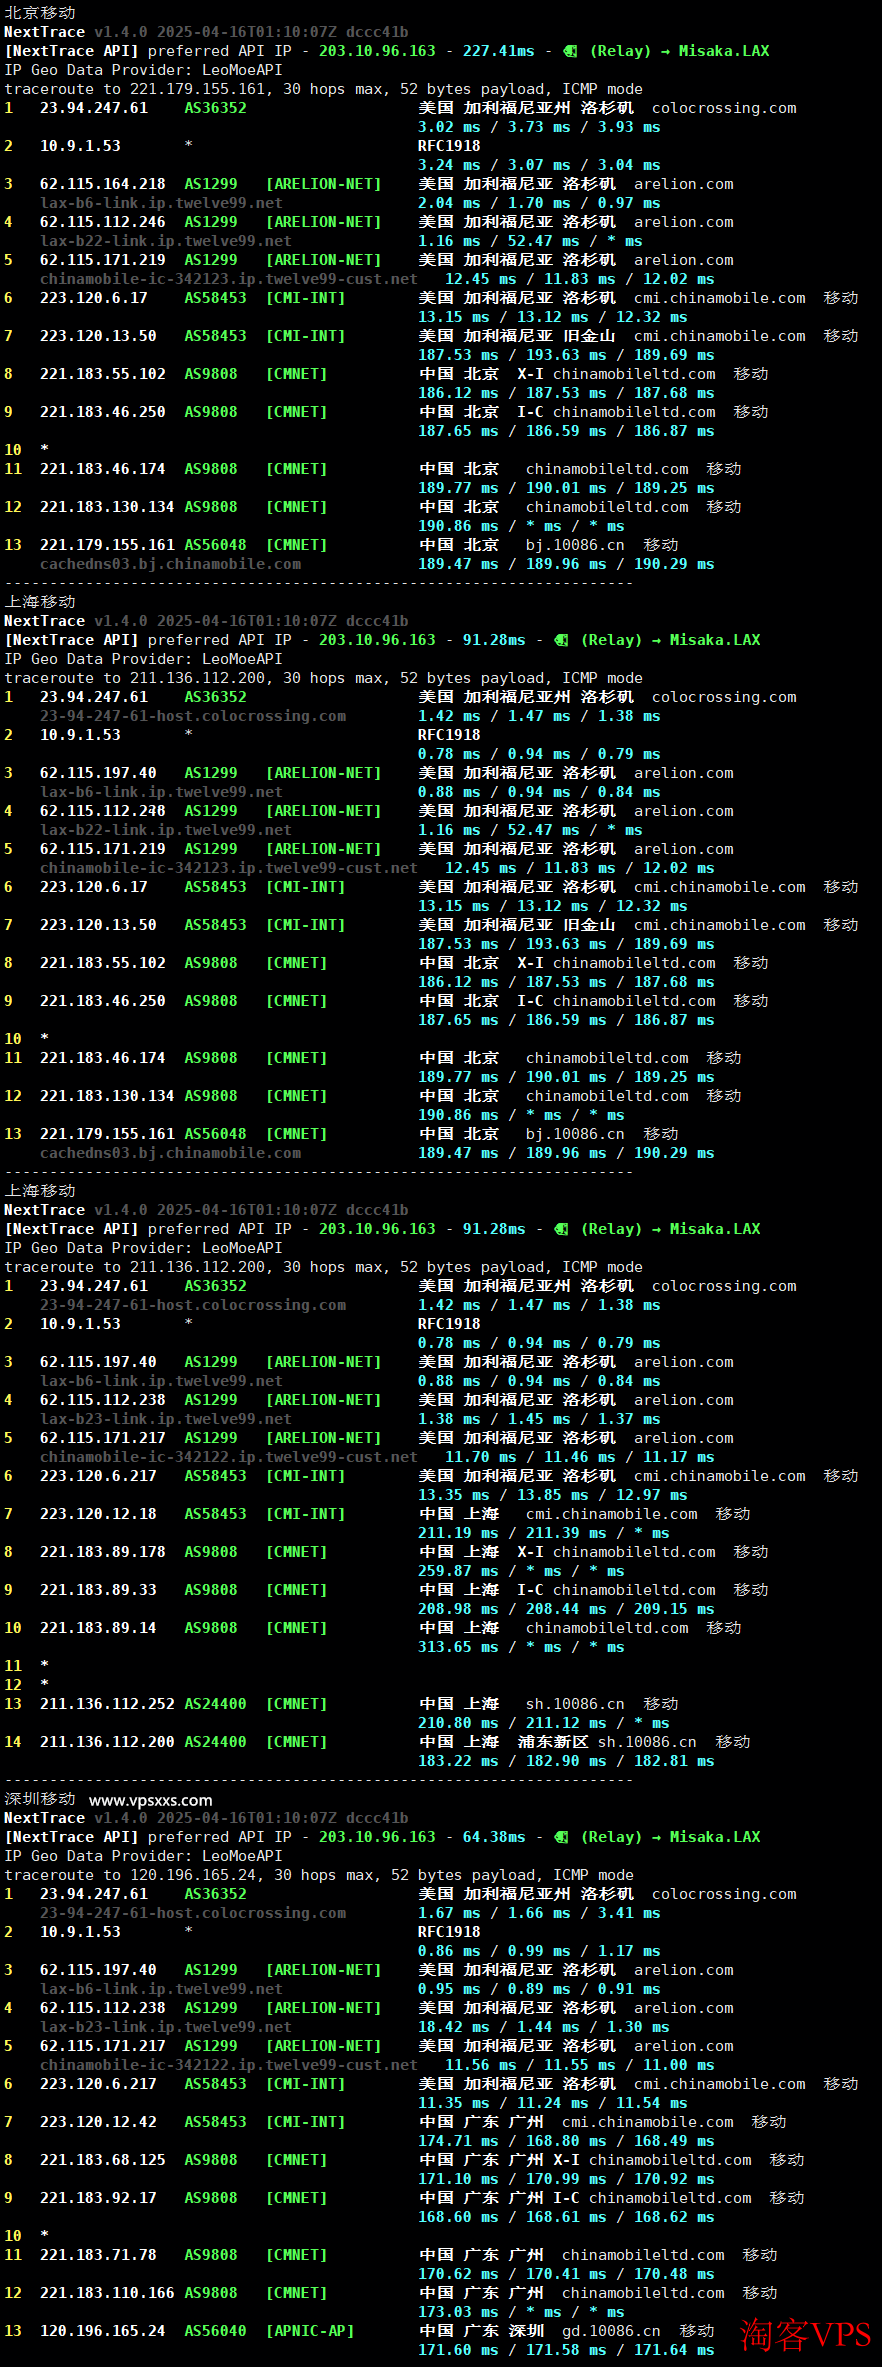Image resolution: width=882 pixels, height=2367 pixels.
Task: Select hop IP 221.183.89.14
Action: coord(98,1628)
